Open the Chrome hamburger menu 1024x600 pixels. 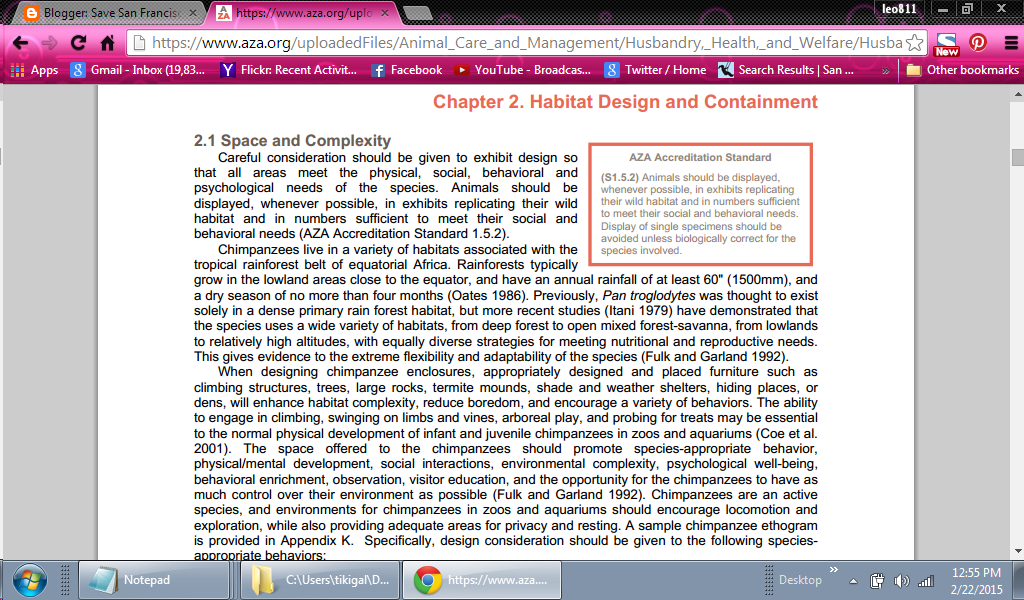(x=1010, y=43)
